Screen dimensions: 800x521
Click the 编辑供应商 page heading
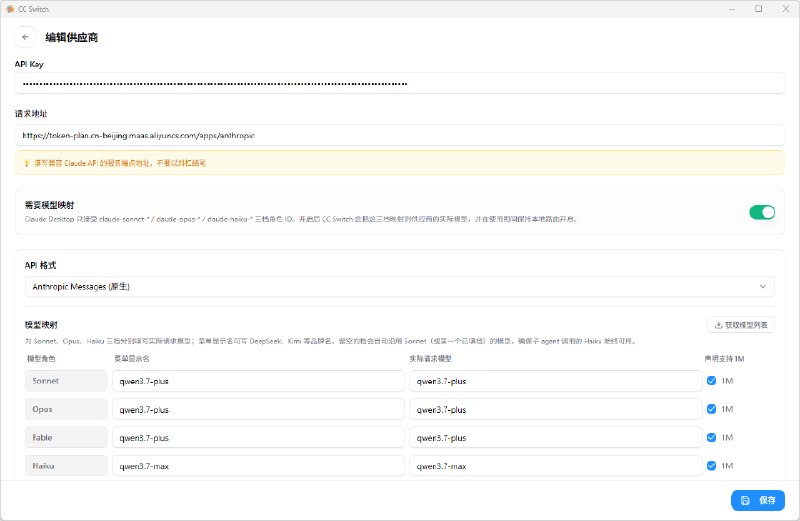point(71,37)
